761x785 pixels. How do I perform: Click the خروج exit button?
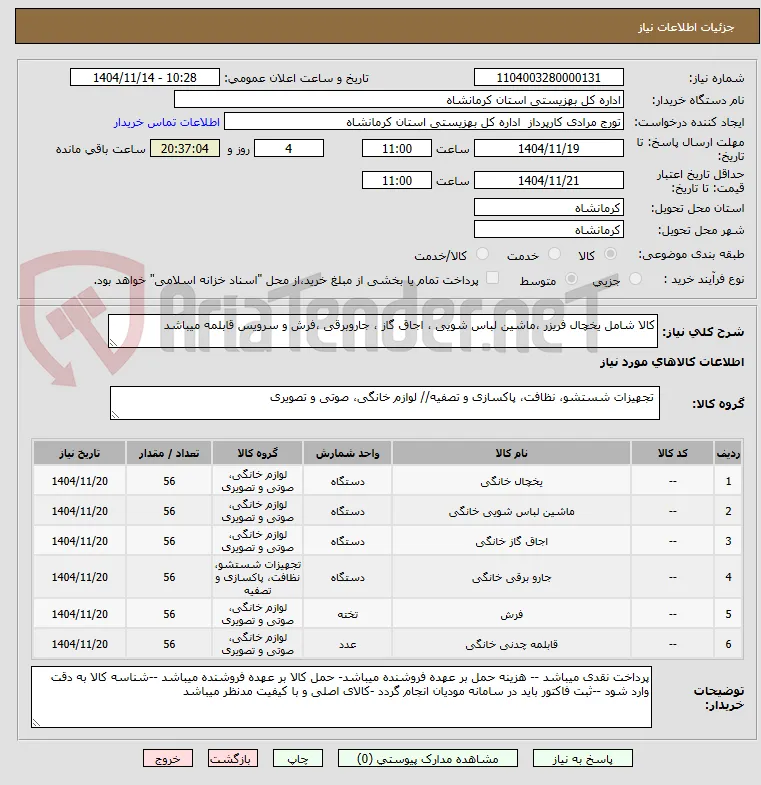[x=168, y=758]
